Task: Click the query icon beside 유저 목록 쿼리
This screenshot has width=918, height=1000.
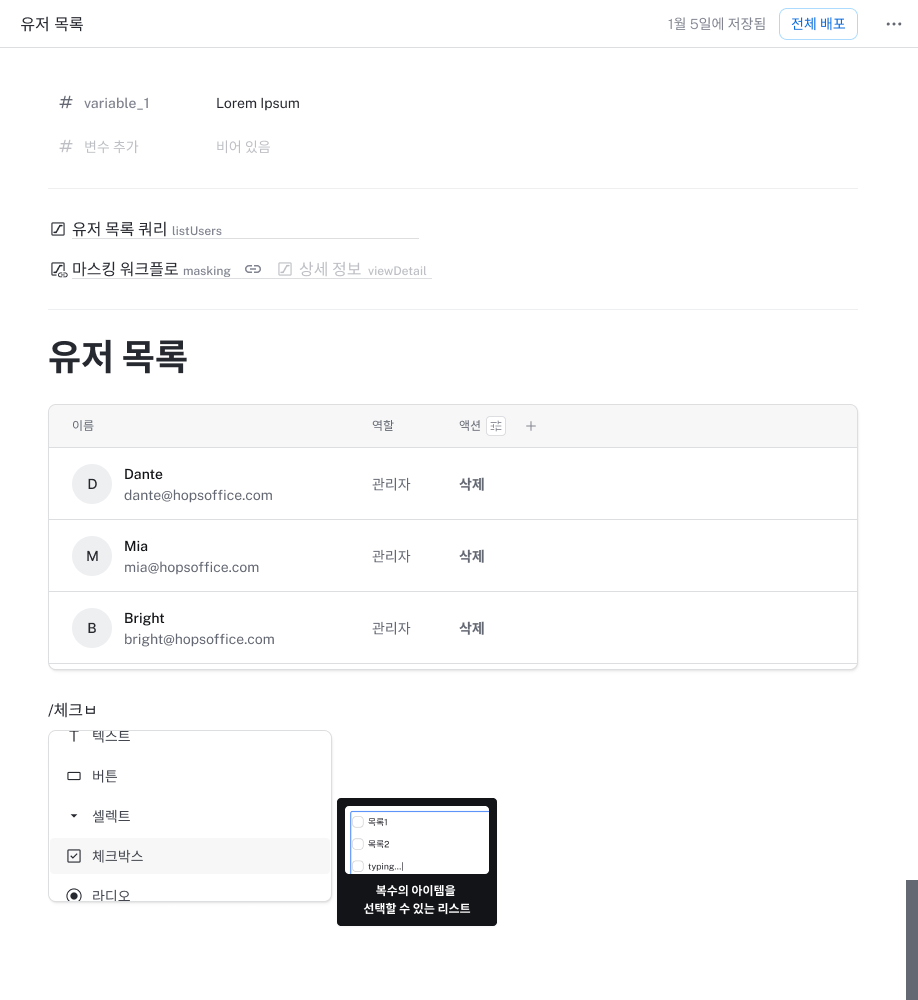Action: click(58, 229)
